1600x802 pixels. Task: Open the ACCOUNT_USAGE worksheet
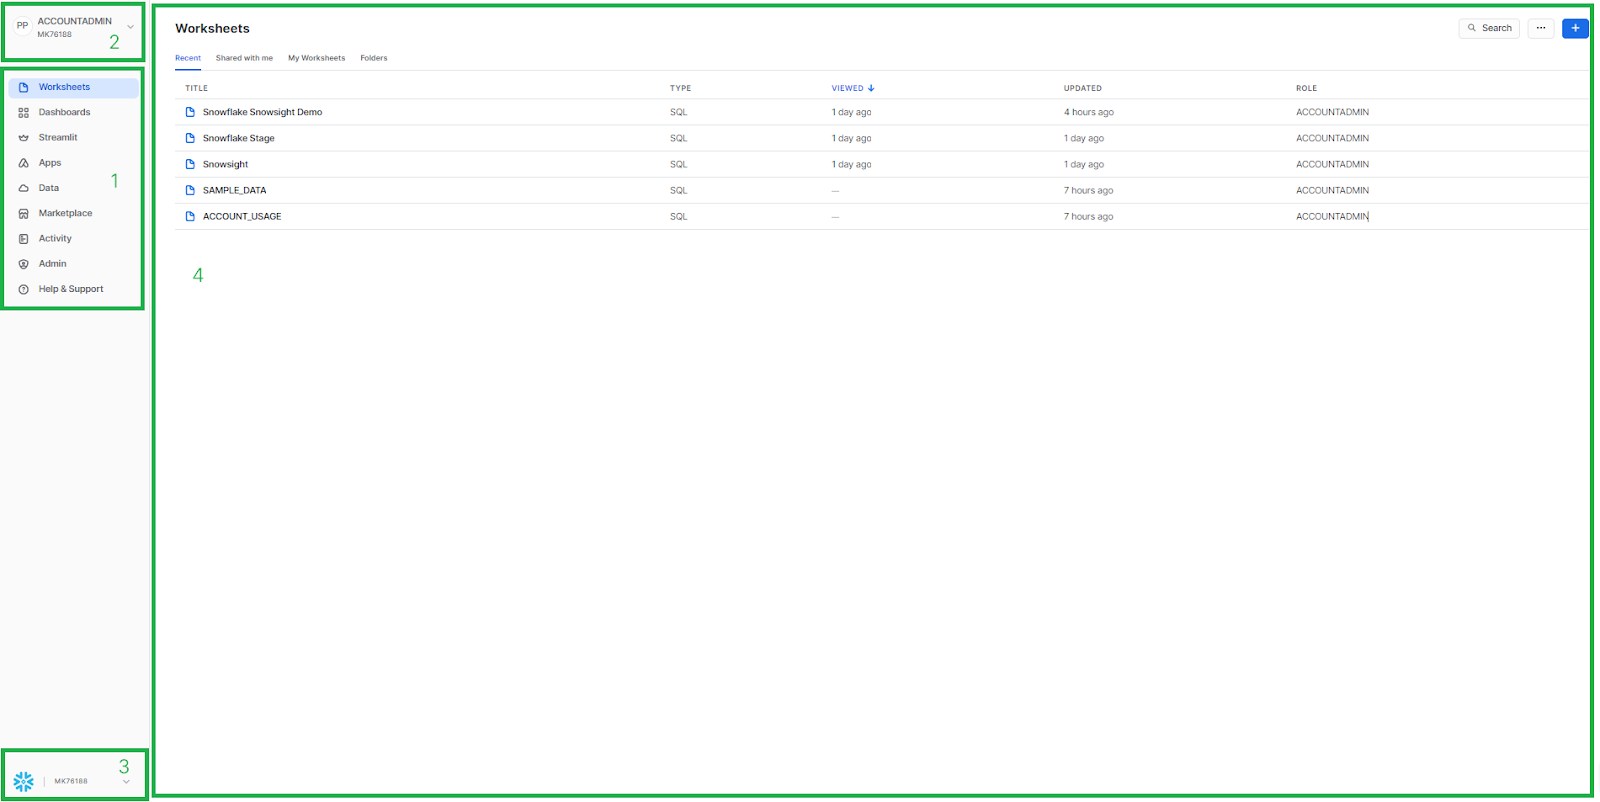coord(242,216)
